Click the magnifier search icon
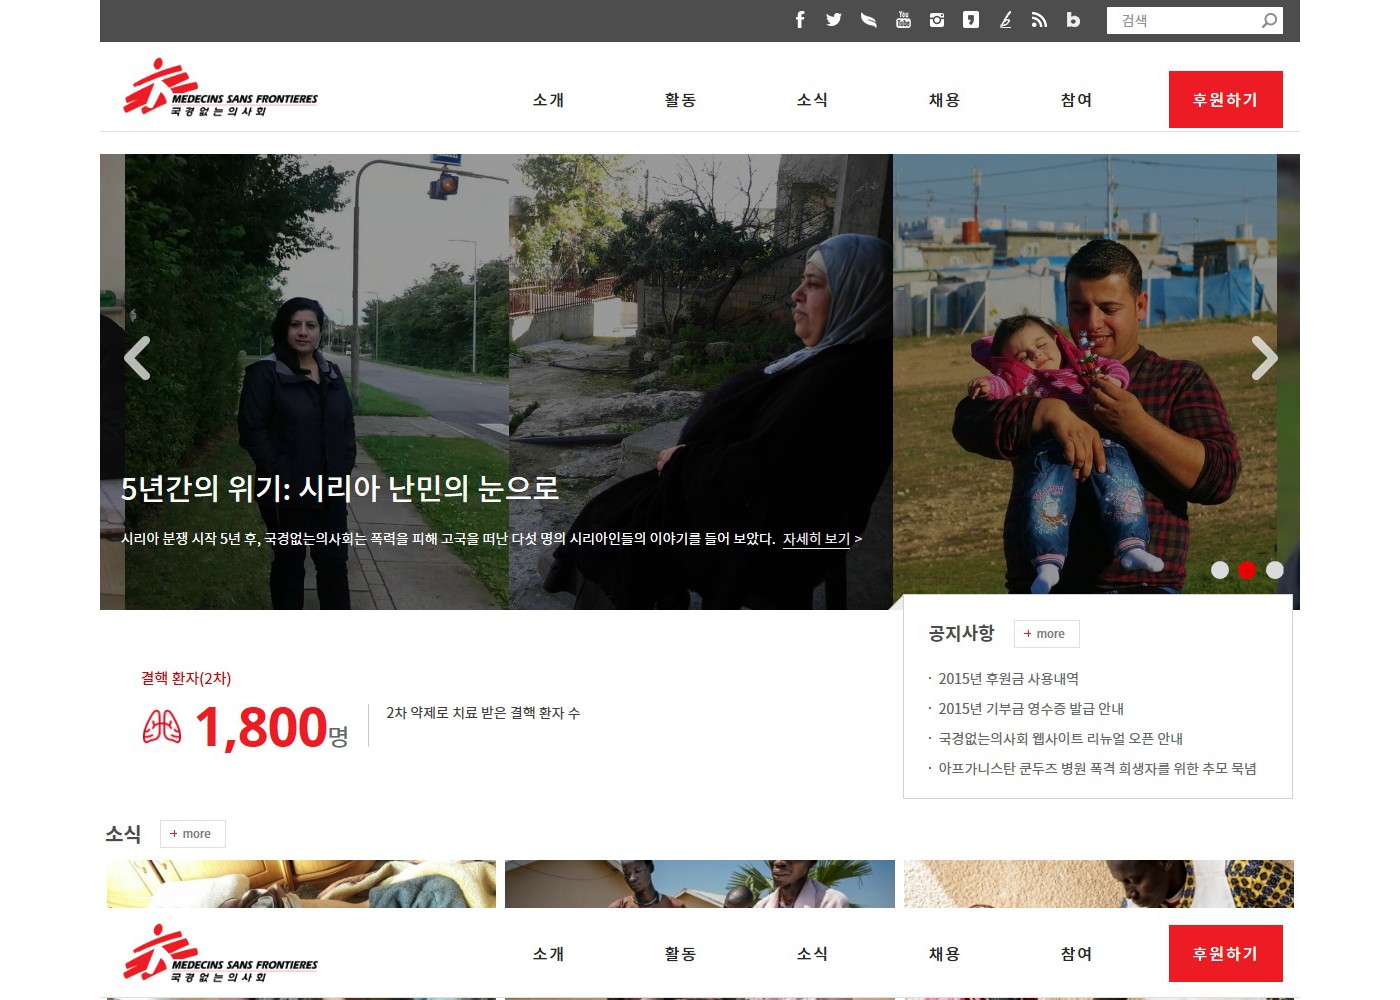Viewport: 1400px width, 1000px height. pyautogui.click(x=1269, y=20)
